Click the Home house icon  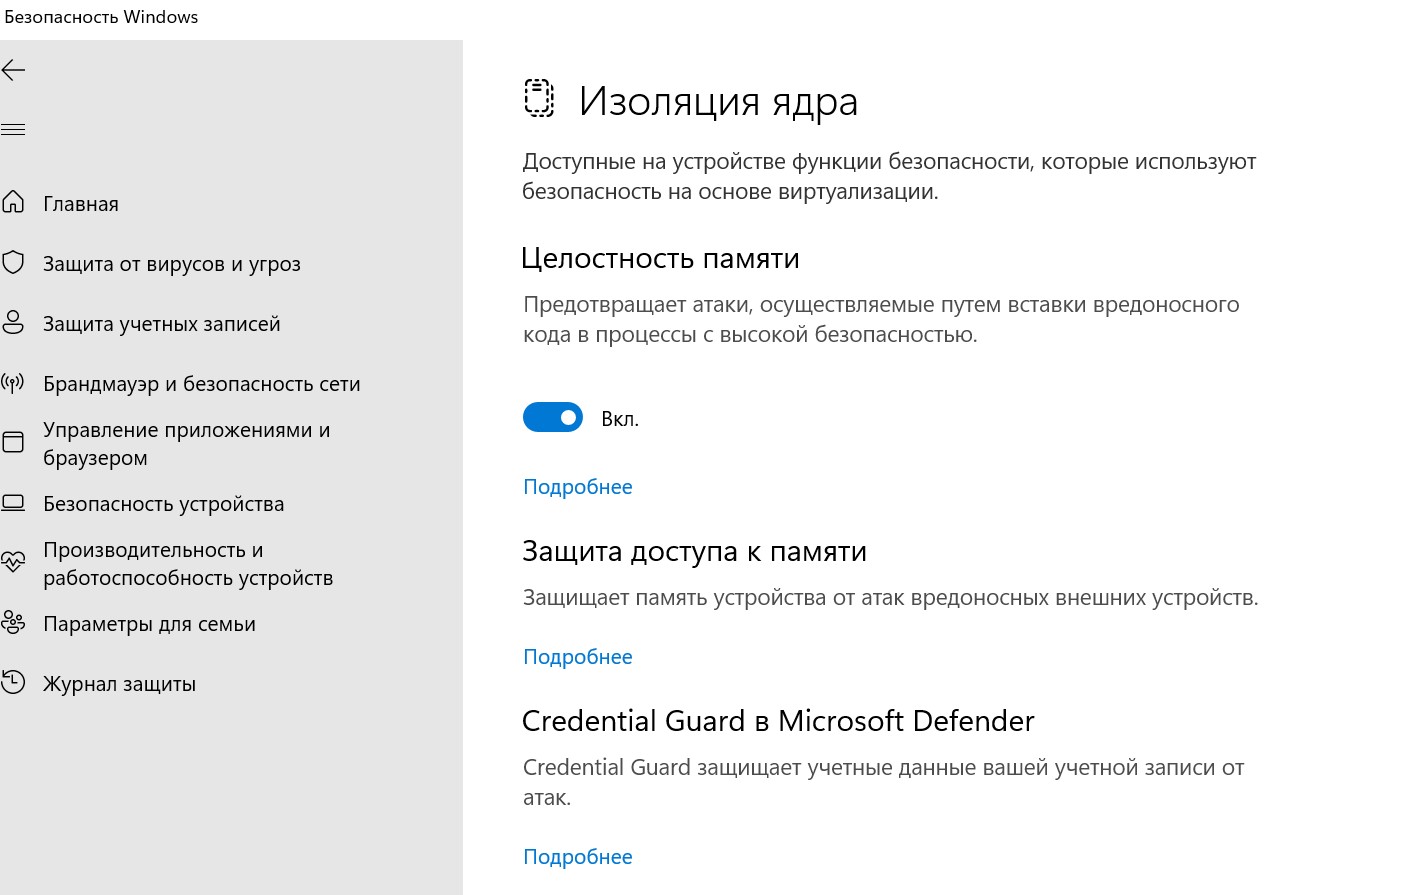[13, 203]
